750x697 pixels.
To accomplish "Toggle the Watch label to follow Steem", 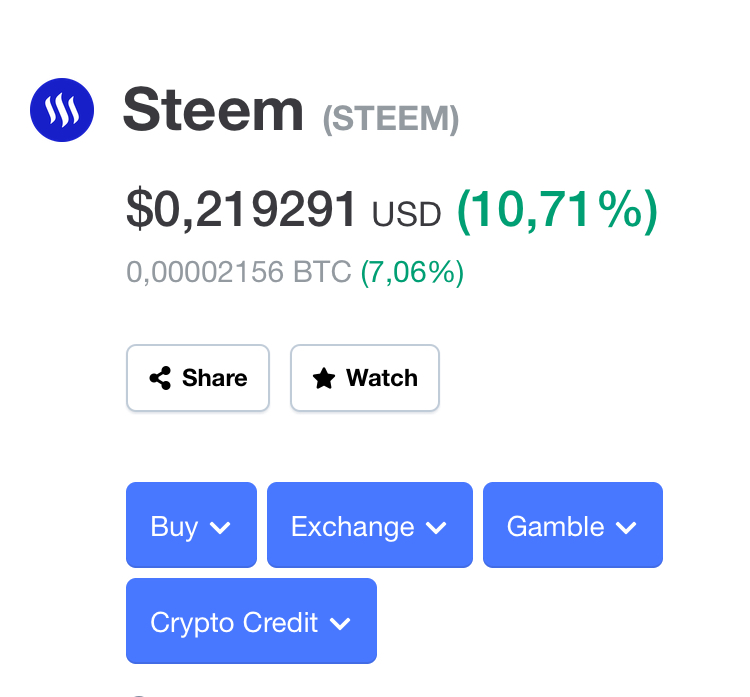I will click(382, 378).
